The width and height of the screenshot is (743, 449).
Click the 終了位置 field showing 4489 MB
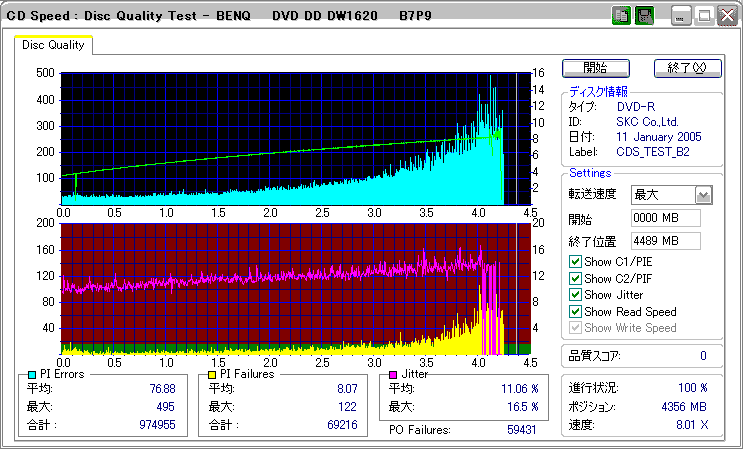point(666,241)
